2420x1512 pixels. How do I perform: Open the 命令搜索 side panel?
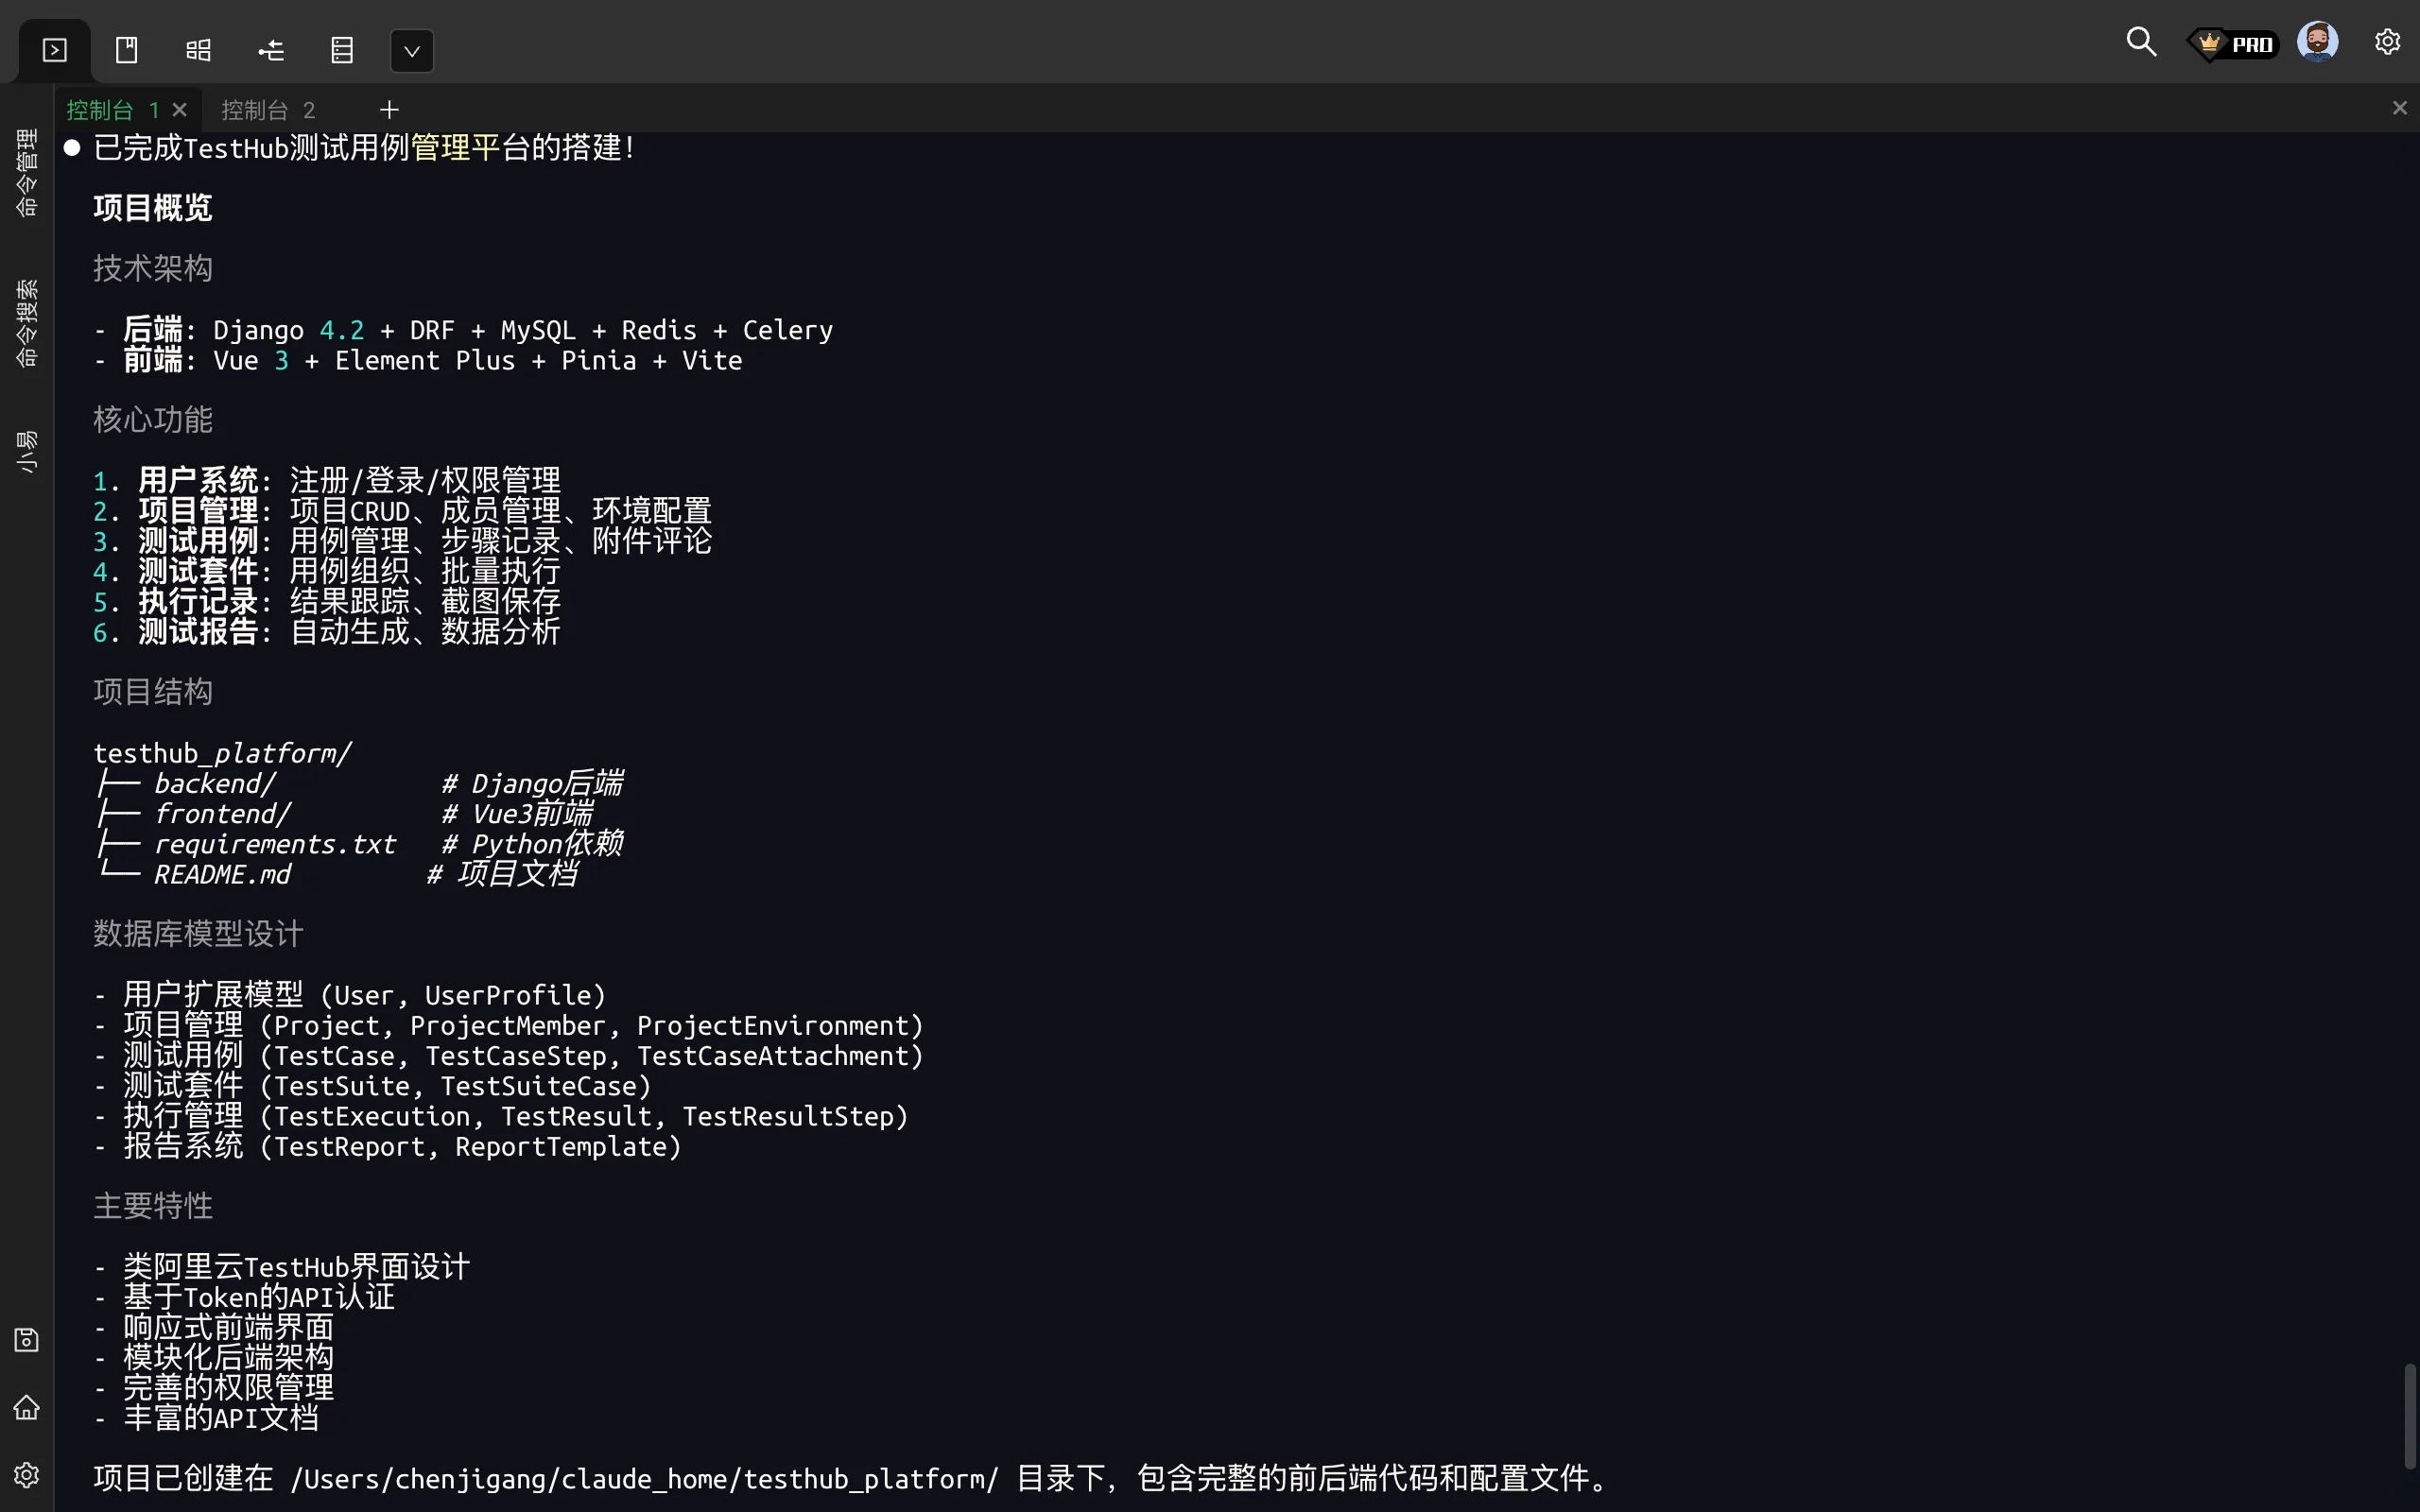pyautogui.click(x=27, y=323)
